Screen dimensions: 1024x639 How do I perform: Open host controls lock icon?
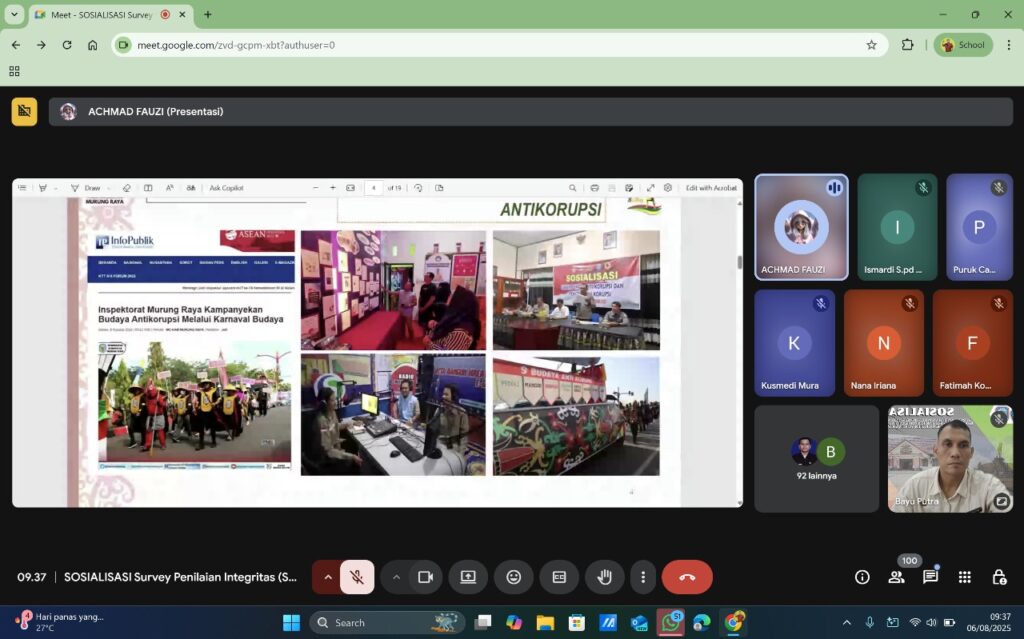(998, 577)
